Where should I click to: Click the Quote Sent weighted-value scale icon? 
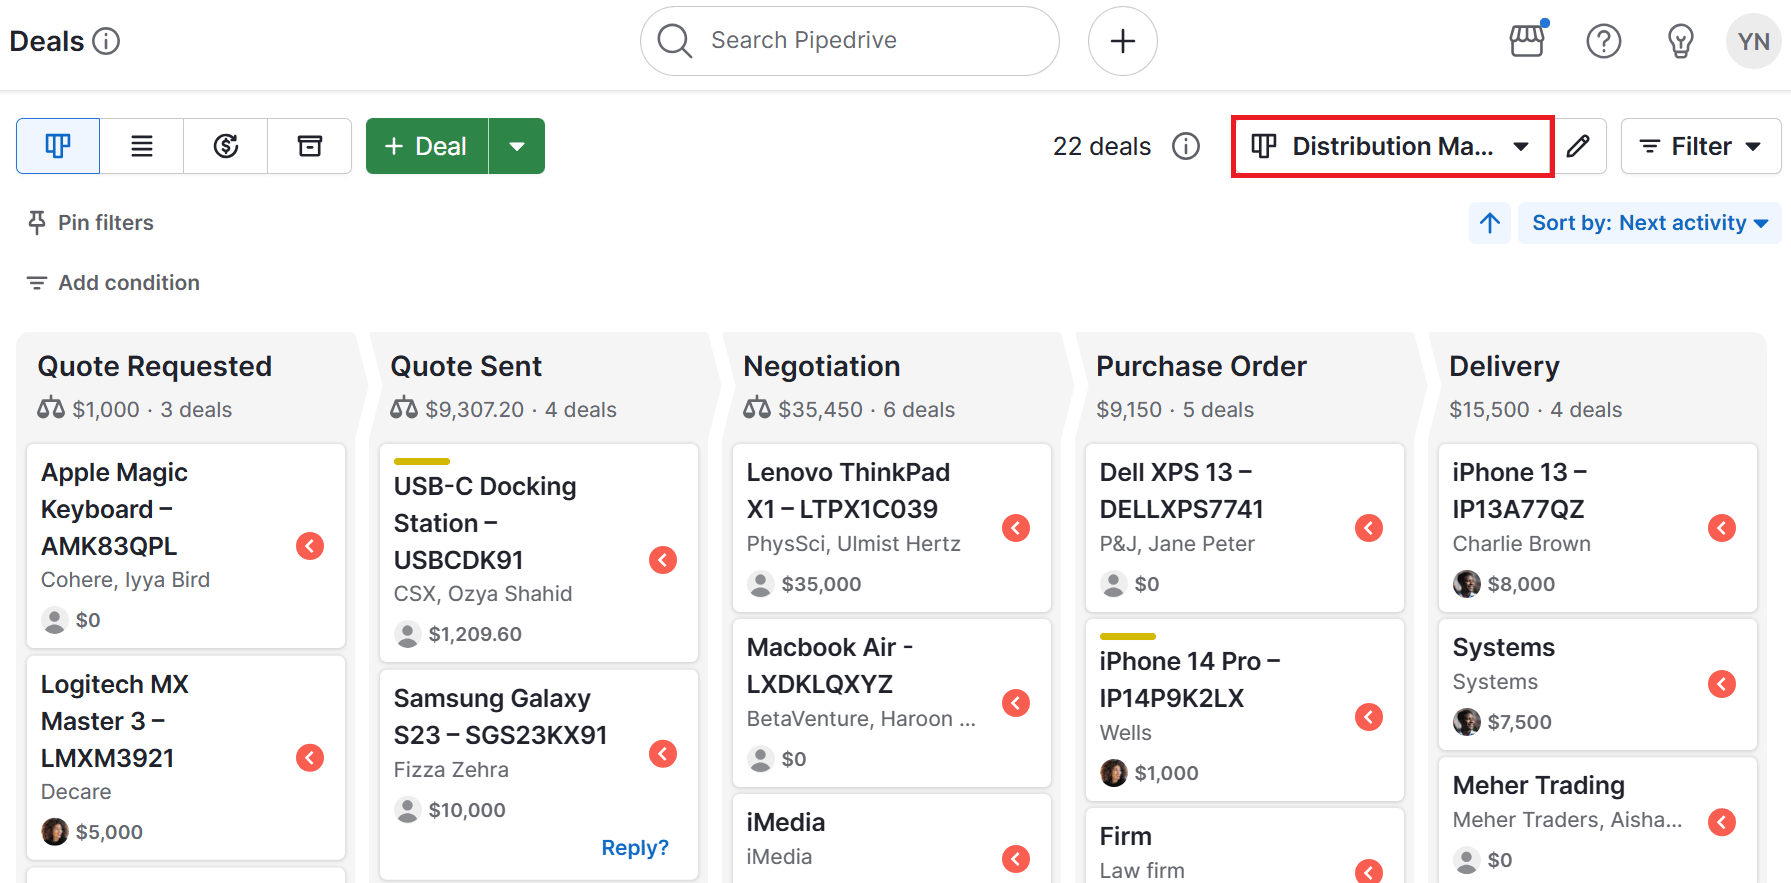404,408
